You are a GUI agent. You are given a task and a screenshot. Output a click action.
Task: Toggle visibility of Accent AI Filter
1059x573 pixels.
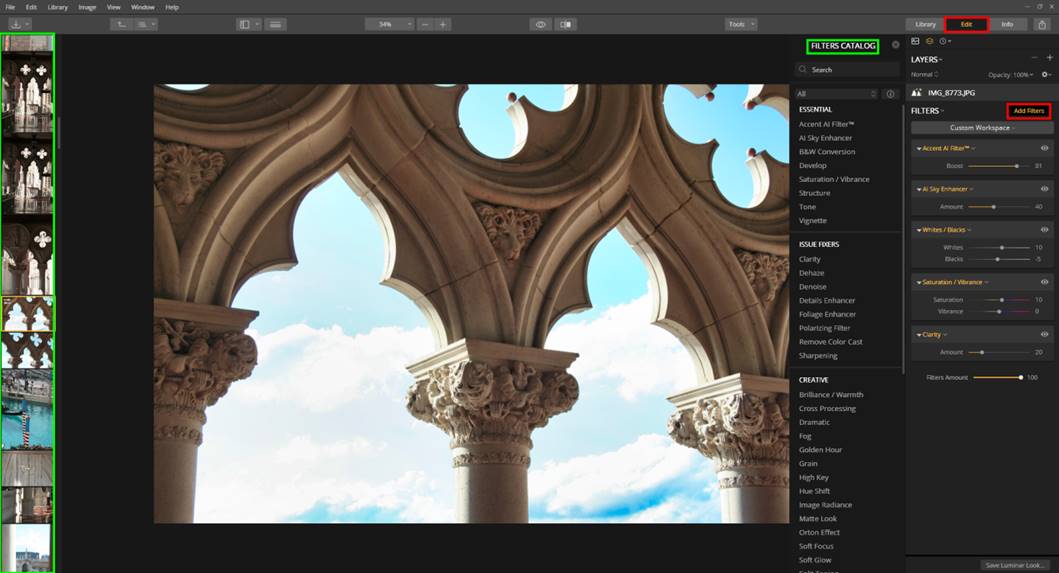point(1044,148)
